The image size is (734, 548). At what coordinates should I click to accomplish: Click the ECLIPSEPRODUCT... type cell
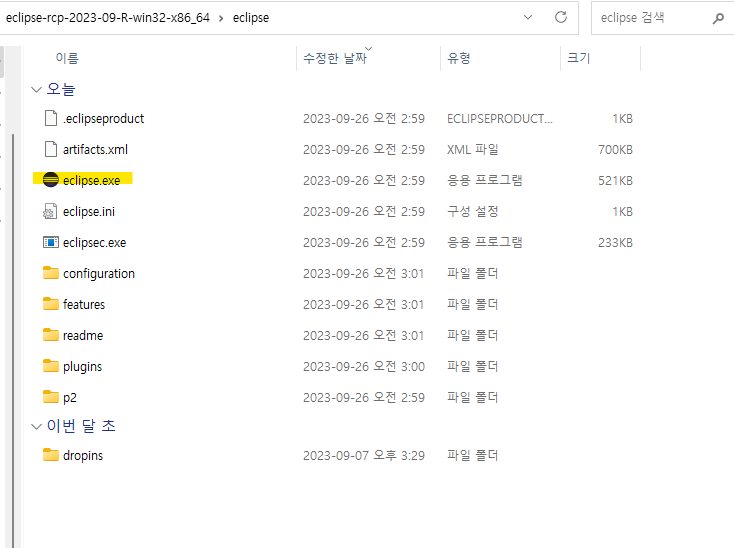coord(500,118)
